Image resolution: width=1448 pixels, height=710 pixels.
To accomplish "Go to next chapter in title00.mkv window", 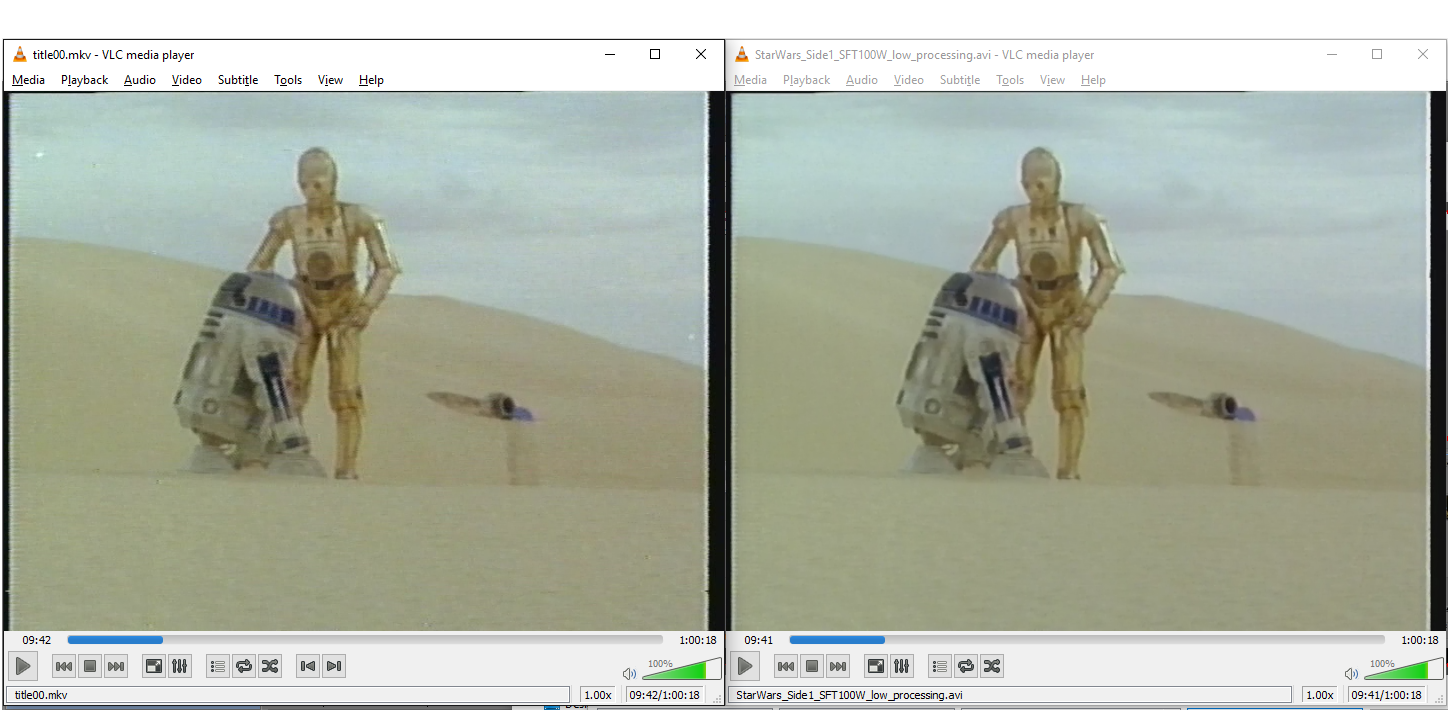I will 334,666.
